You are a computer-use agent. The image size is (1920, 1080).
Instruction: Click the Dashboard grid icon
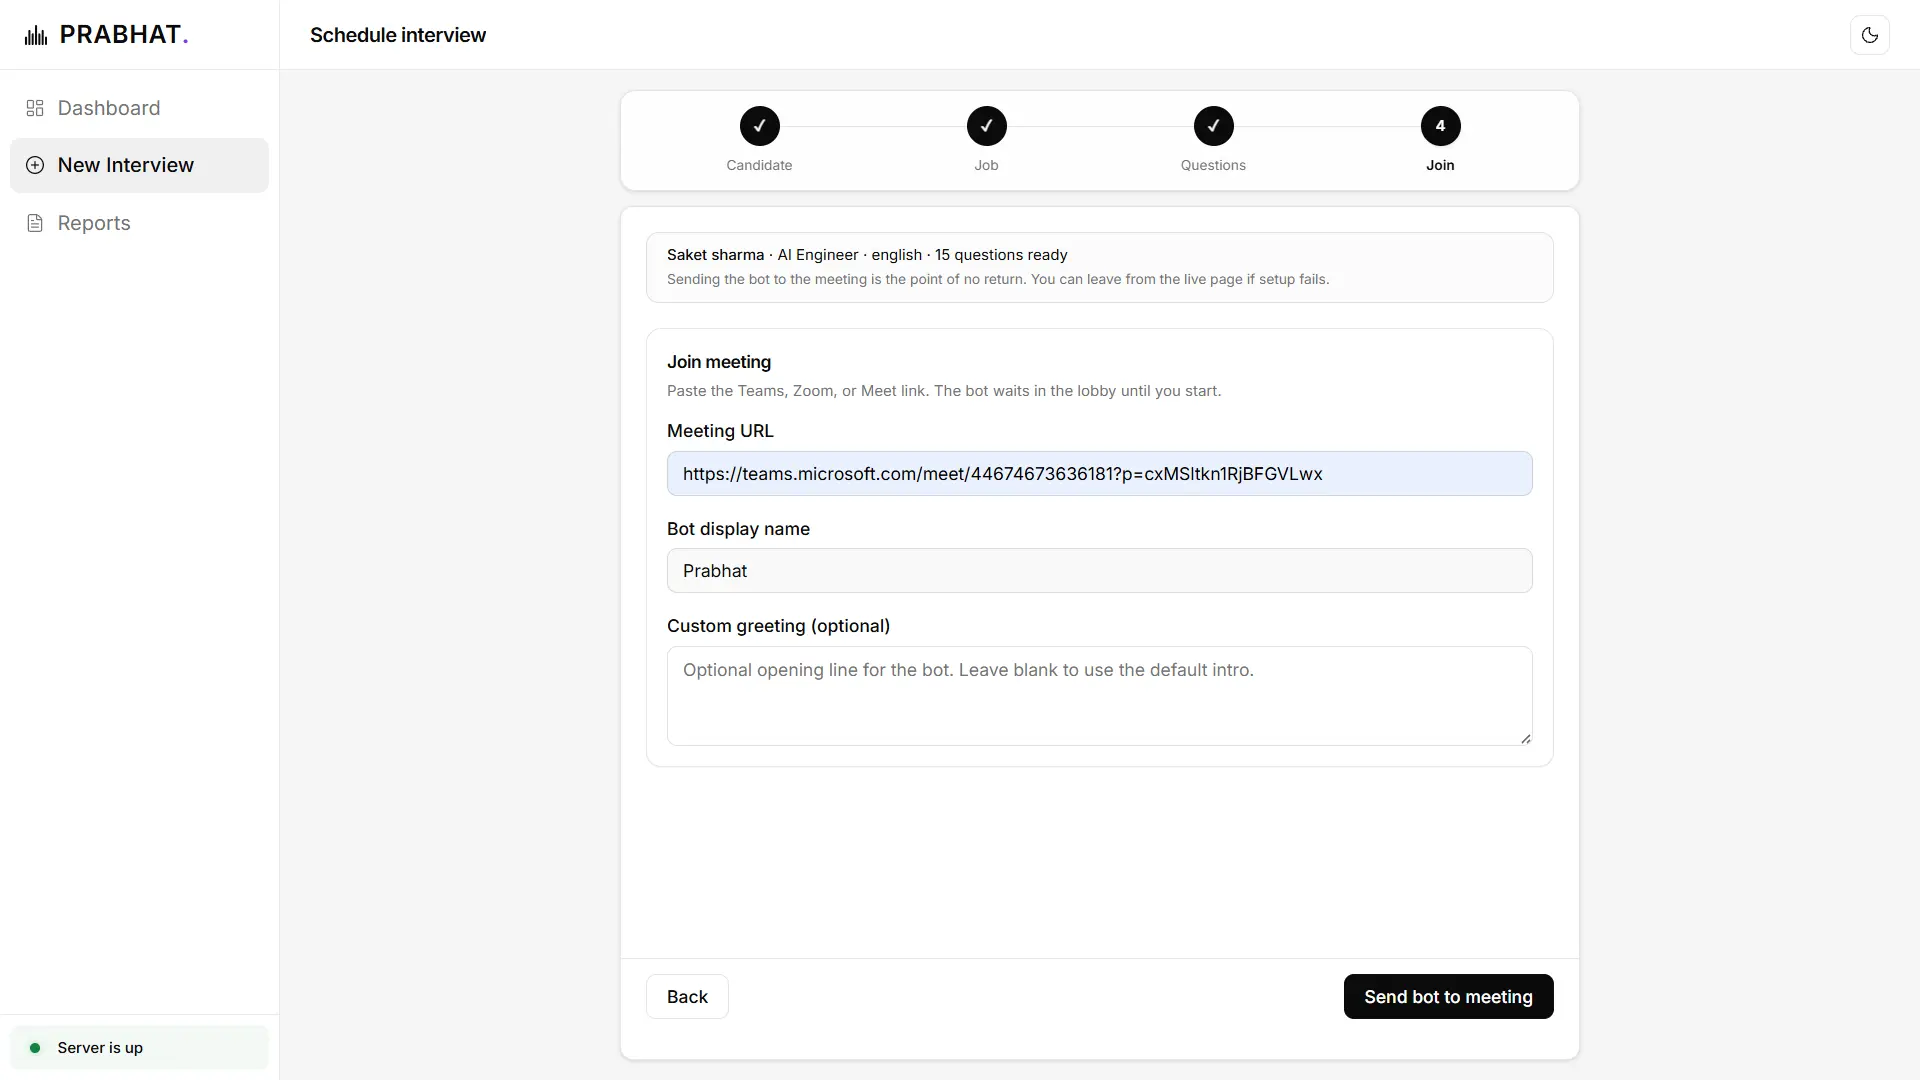(x=35, y=108)
